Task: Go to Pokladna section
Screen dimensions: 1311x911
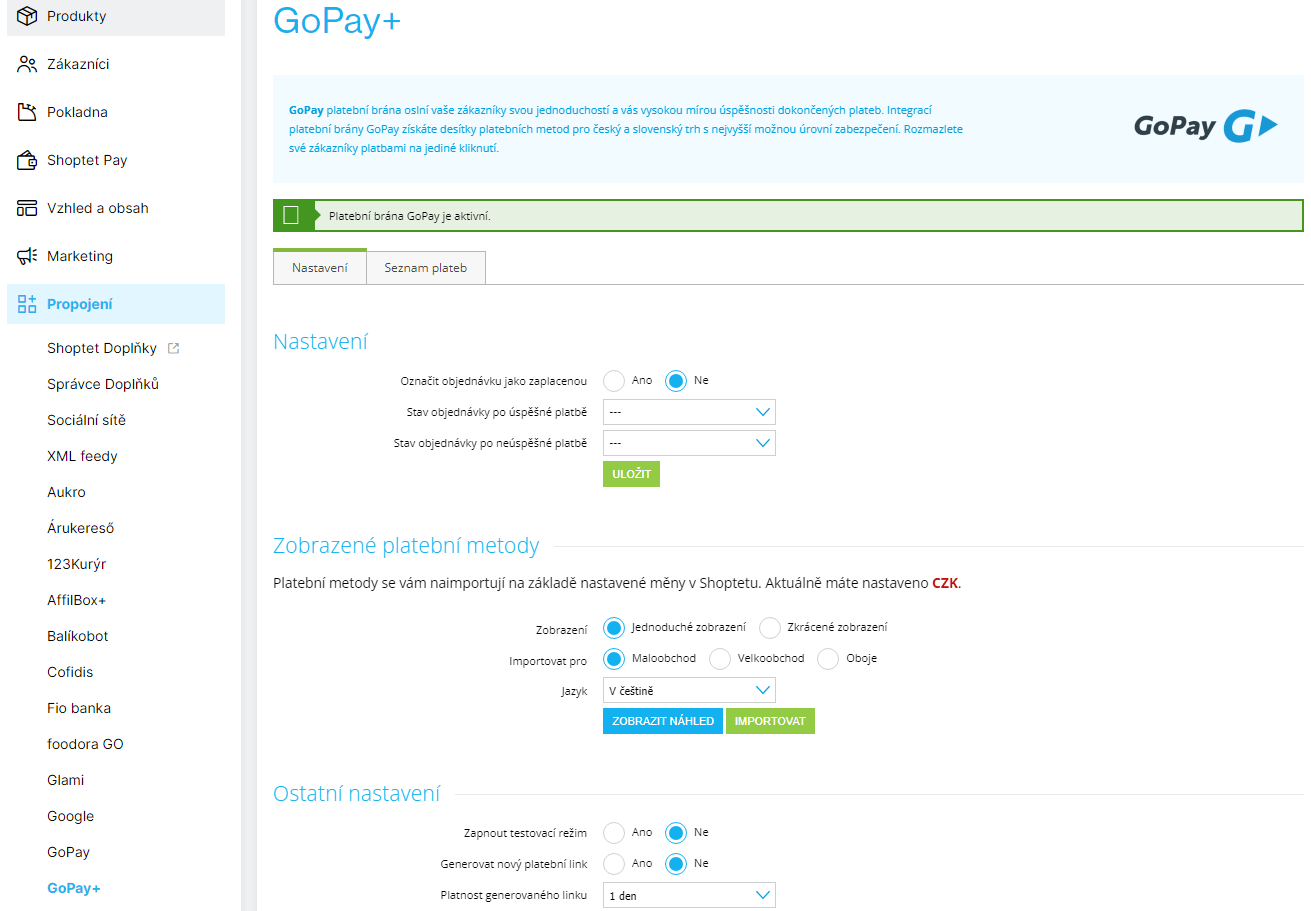Action: 116,112
